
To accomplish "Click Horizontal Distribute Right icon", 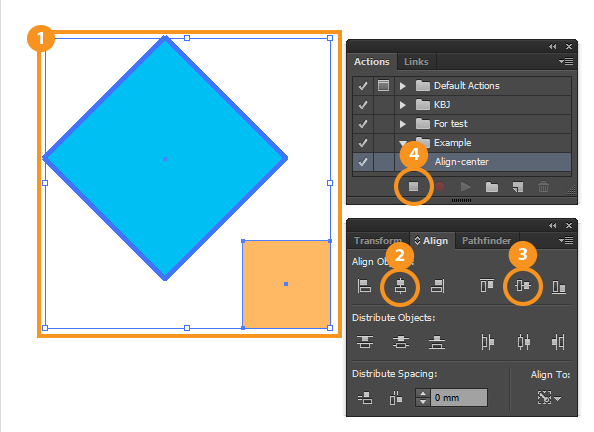I will (558, 342).
